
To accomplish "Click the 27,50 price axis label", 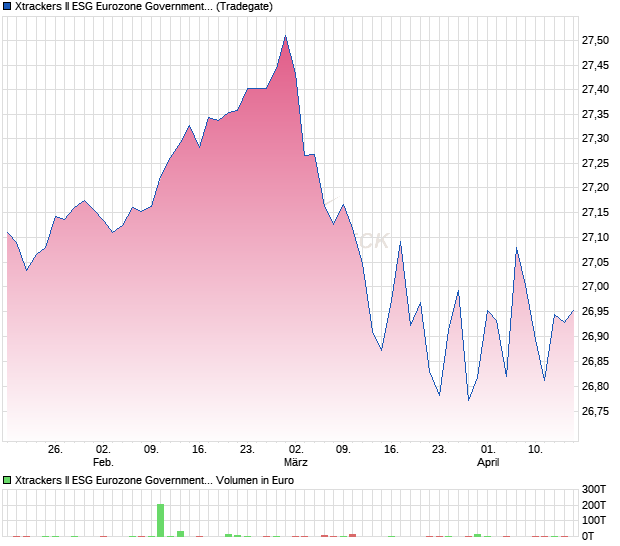I will point(595,40).
